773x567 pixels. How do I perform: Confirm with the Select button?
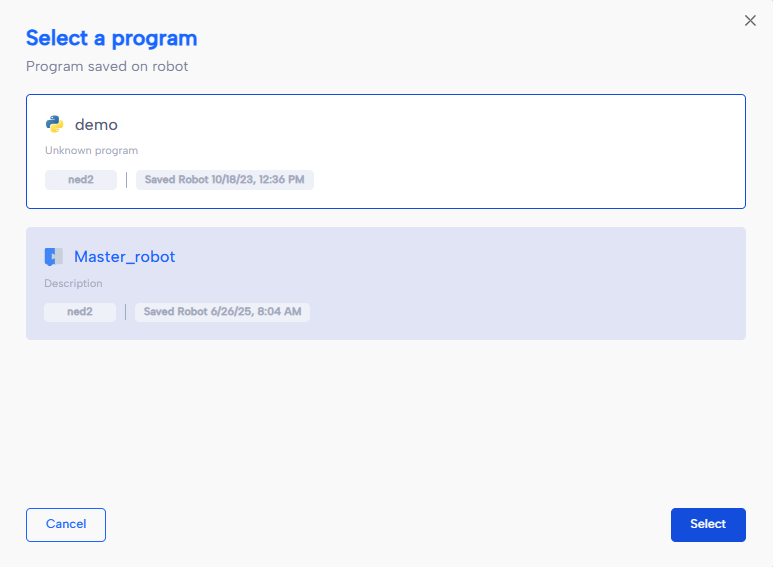[708, 525]
